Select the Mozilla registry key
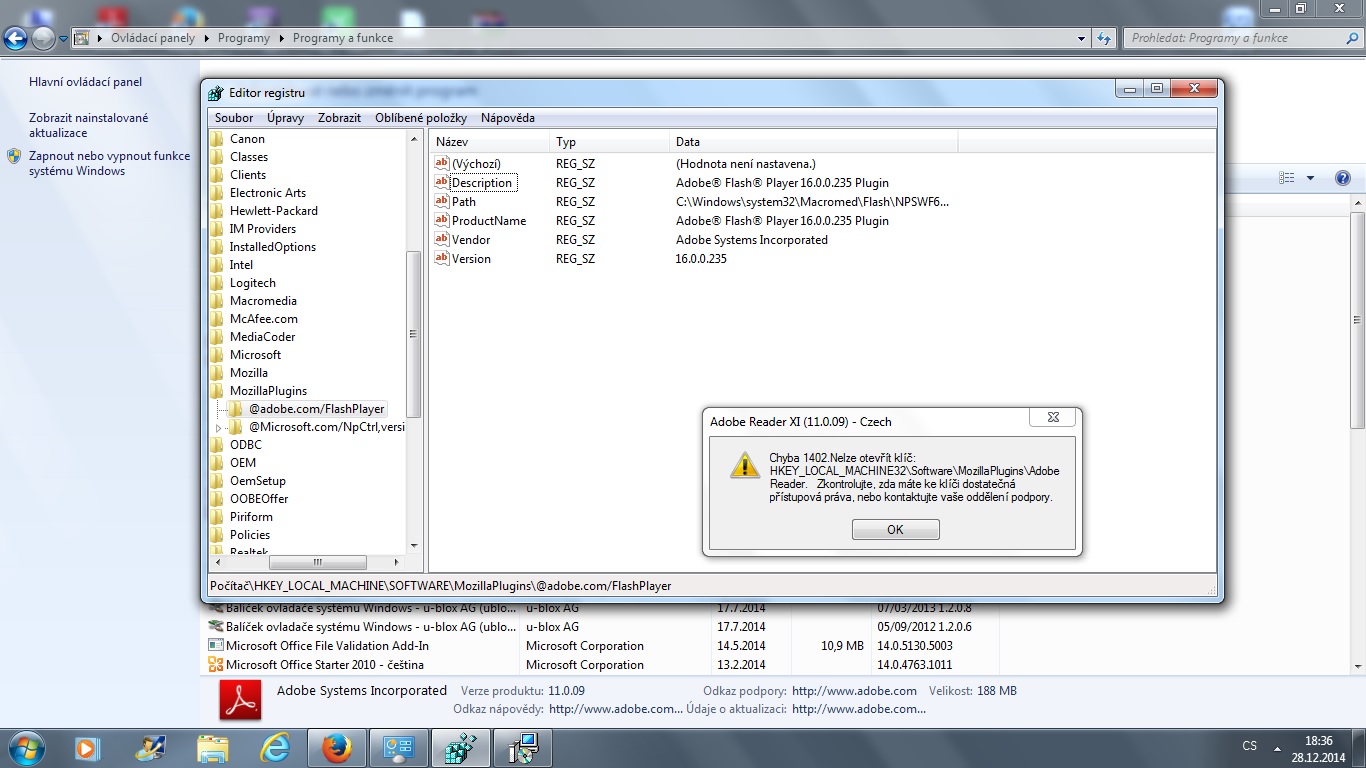Screen dimensions: 1366x768 point(248,373)
